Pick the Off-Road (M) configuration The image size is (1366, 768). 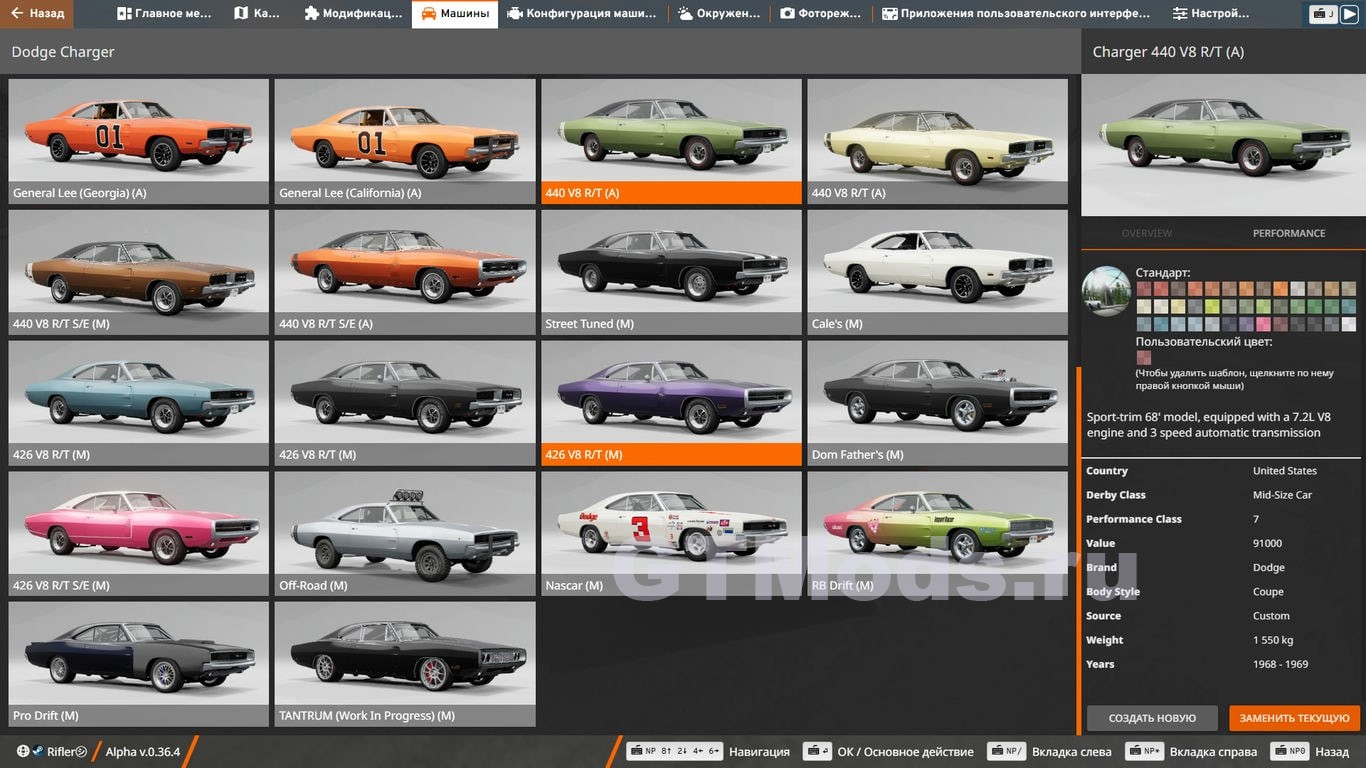(405, 534)
